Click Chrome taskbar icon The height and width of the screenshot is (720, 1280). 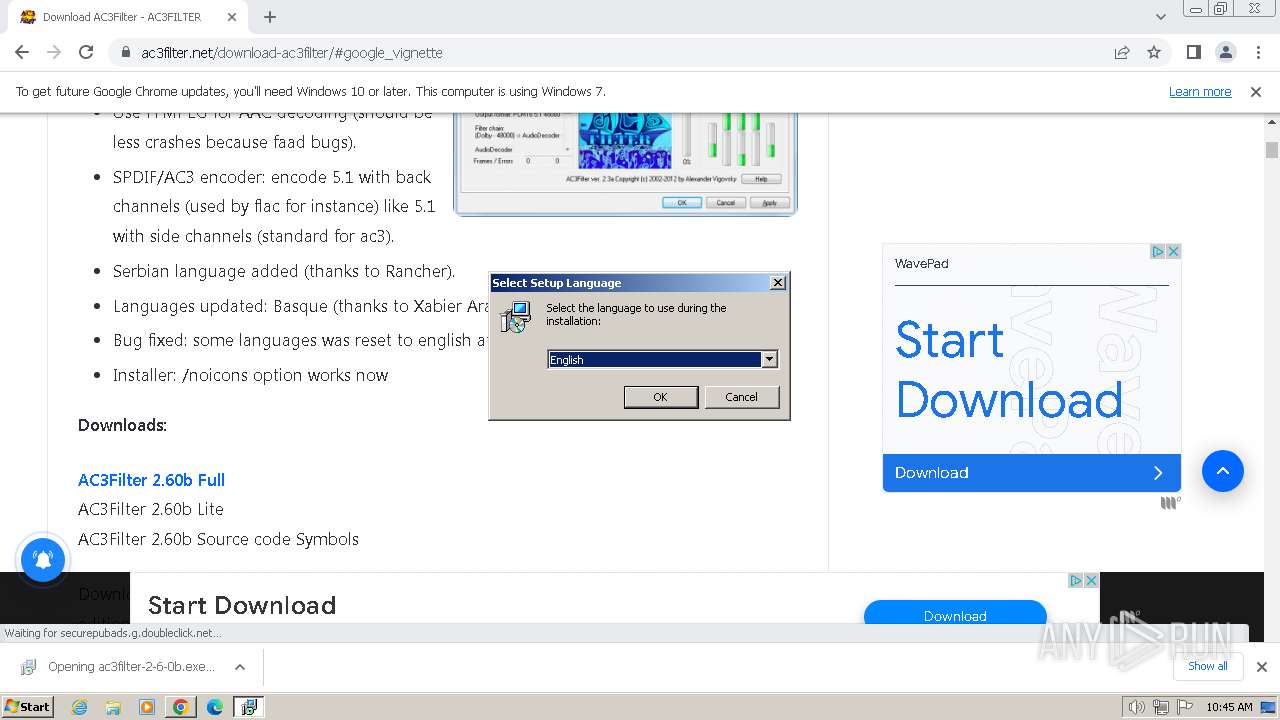pyautogui.click(x=181, y=707)
